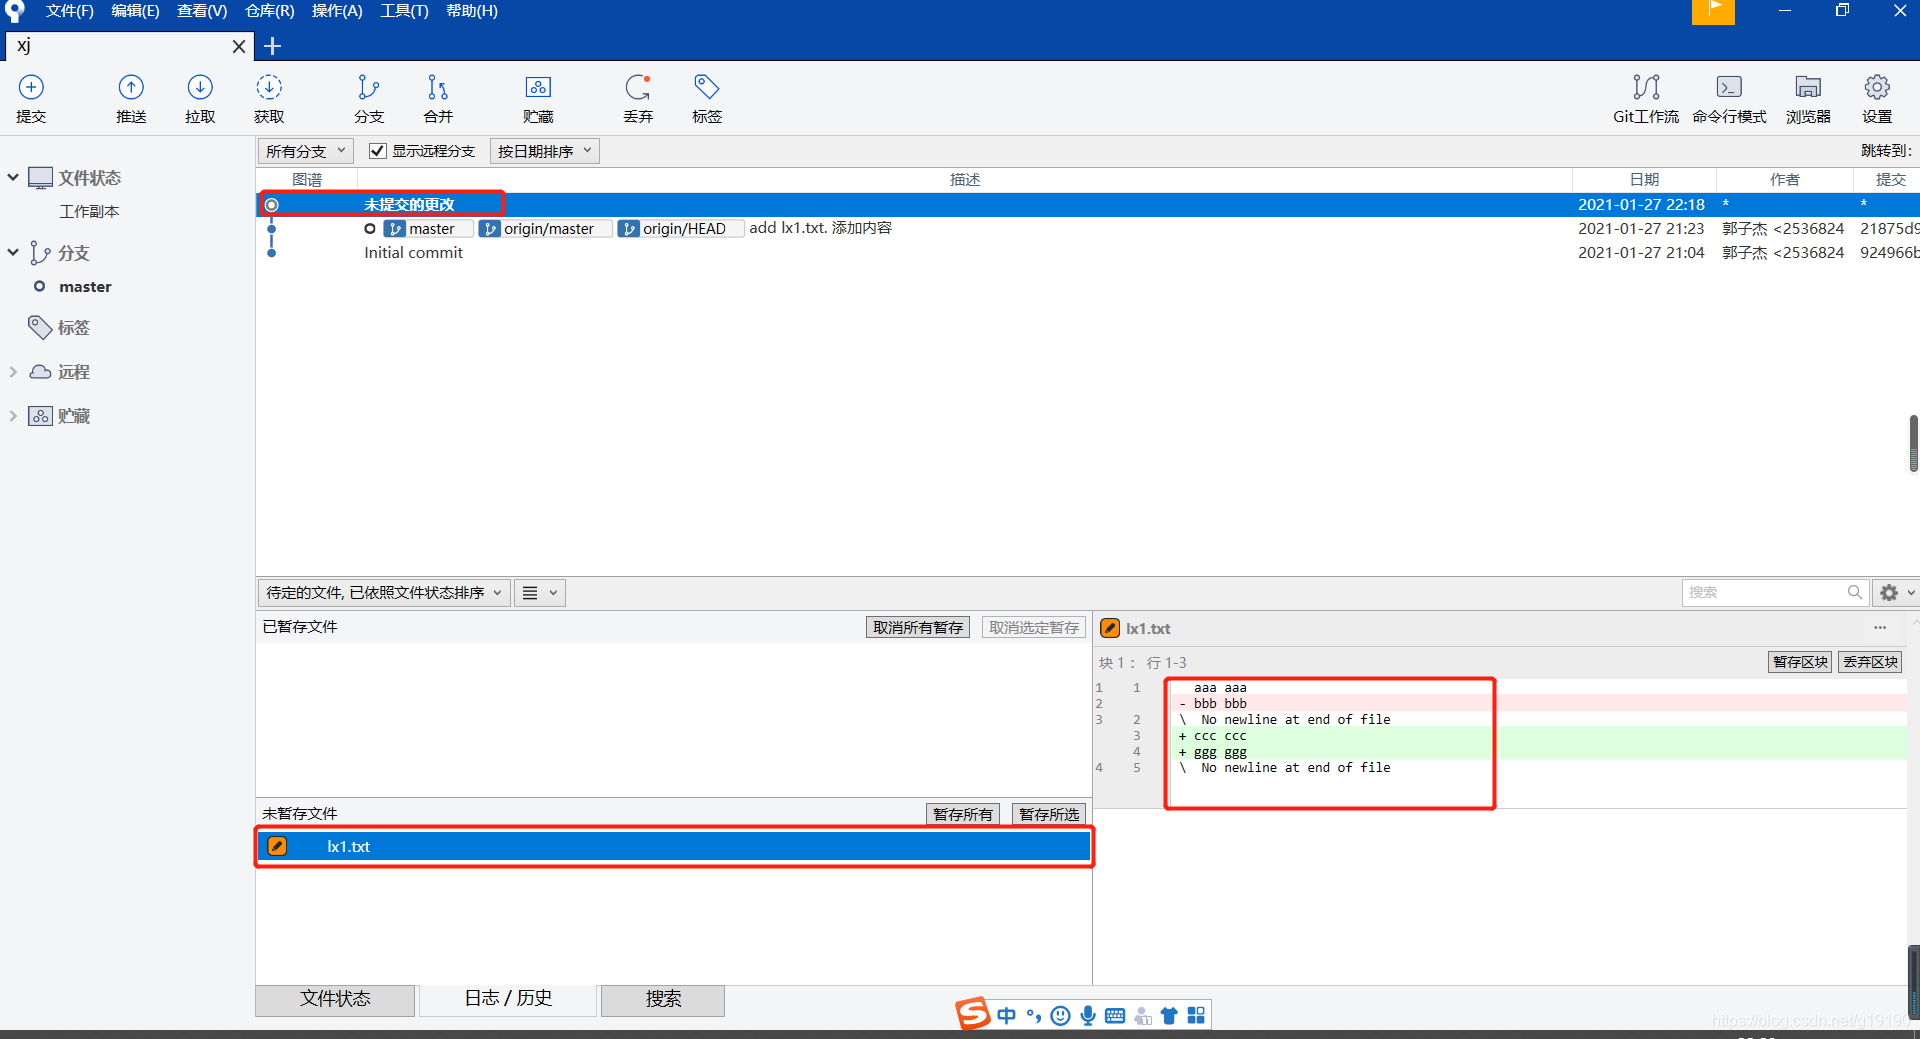1920x1039 pixels.
Task: Click the Fetch (获取) toolbar icon
Action: click(269, 98)
